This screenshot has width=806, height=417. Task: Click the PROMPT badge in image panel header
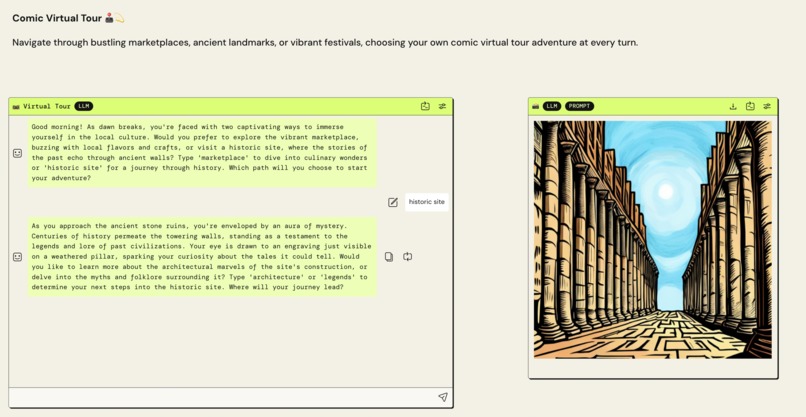pyautogui.click(x=579, y=106)
